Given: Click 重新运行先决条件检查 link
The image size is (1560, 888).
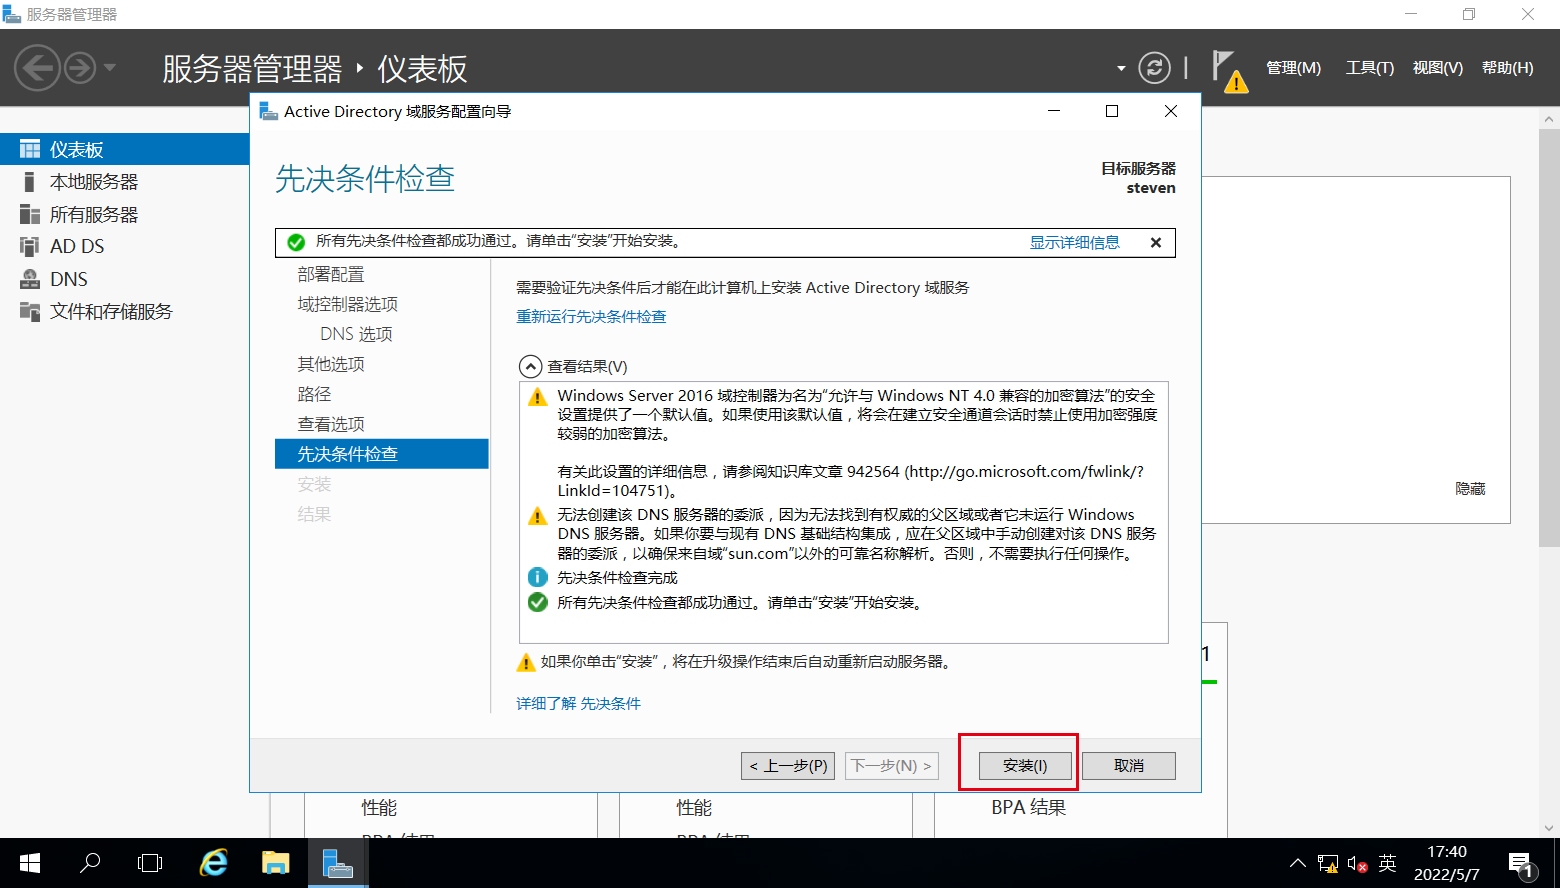Looking at the screenshot, I should point(591,316).
